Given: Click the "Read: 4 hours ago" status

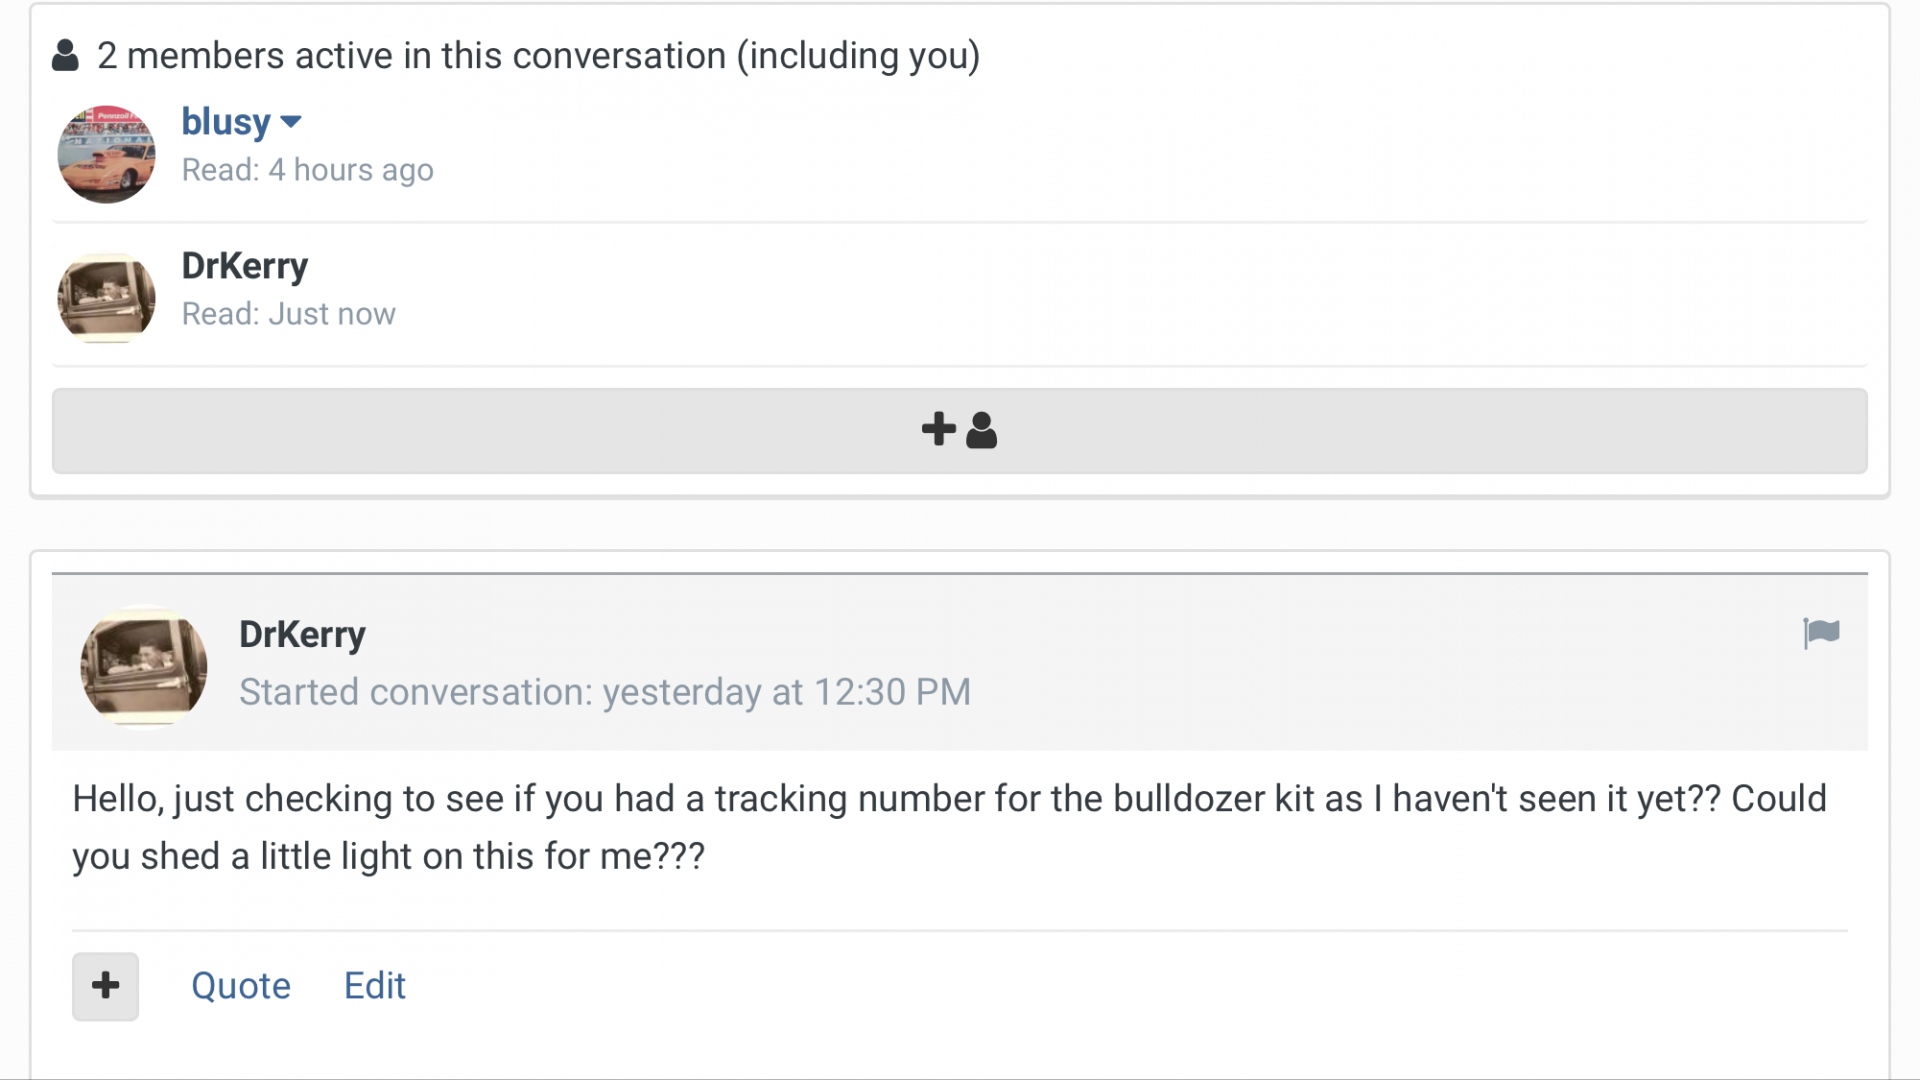Looking at the screenshot, I should 307,170.
